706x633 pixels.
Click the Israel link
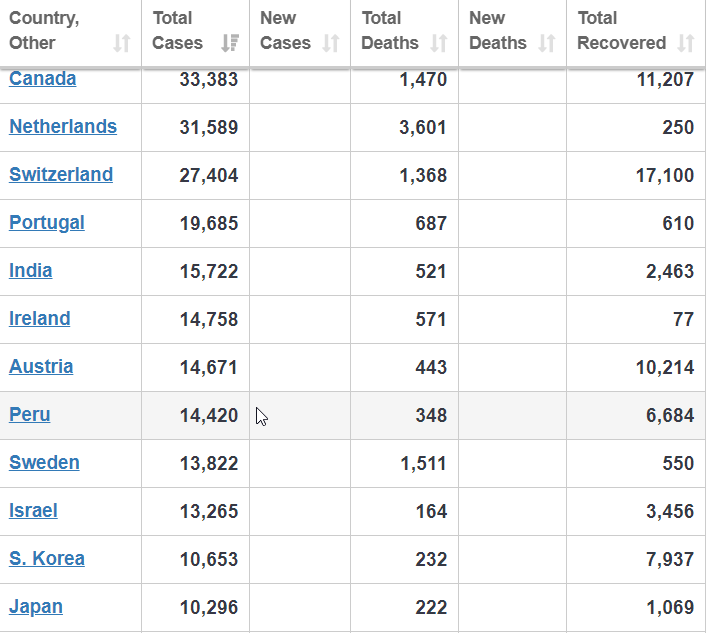(33, 511)
